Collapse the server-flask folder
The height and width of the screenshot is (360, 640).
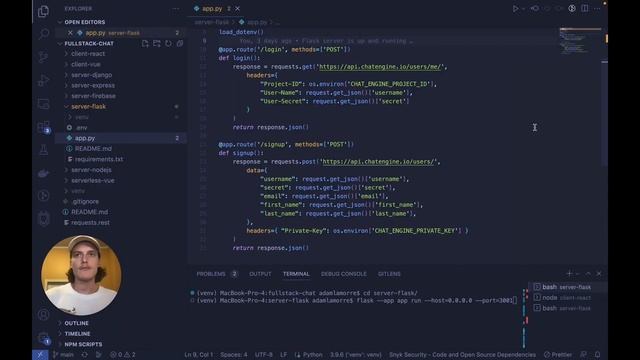tap(88, 107)
